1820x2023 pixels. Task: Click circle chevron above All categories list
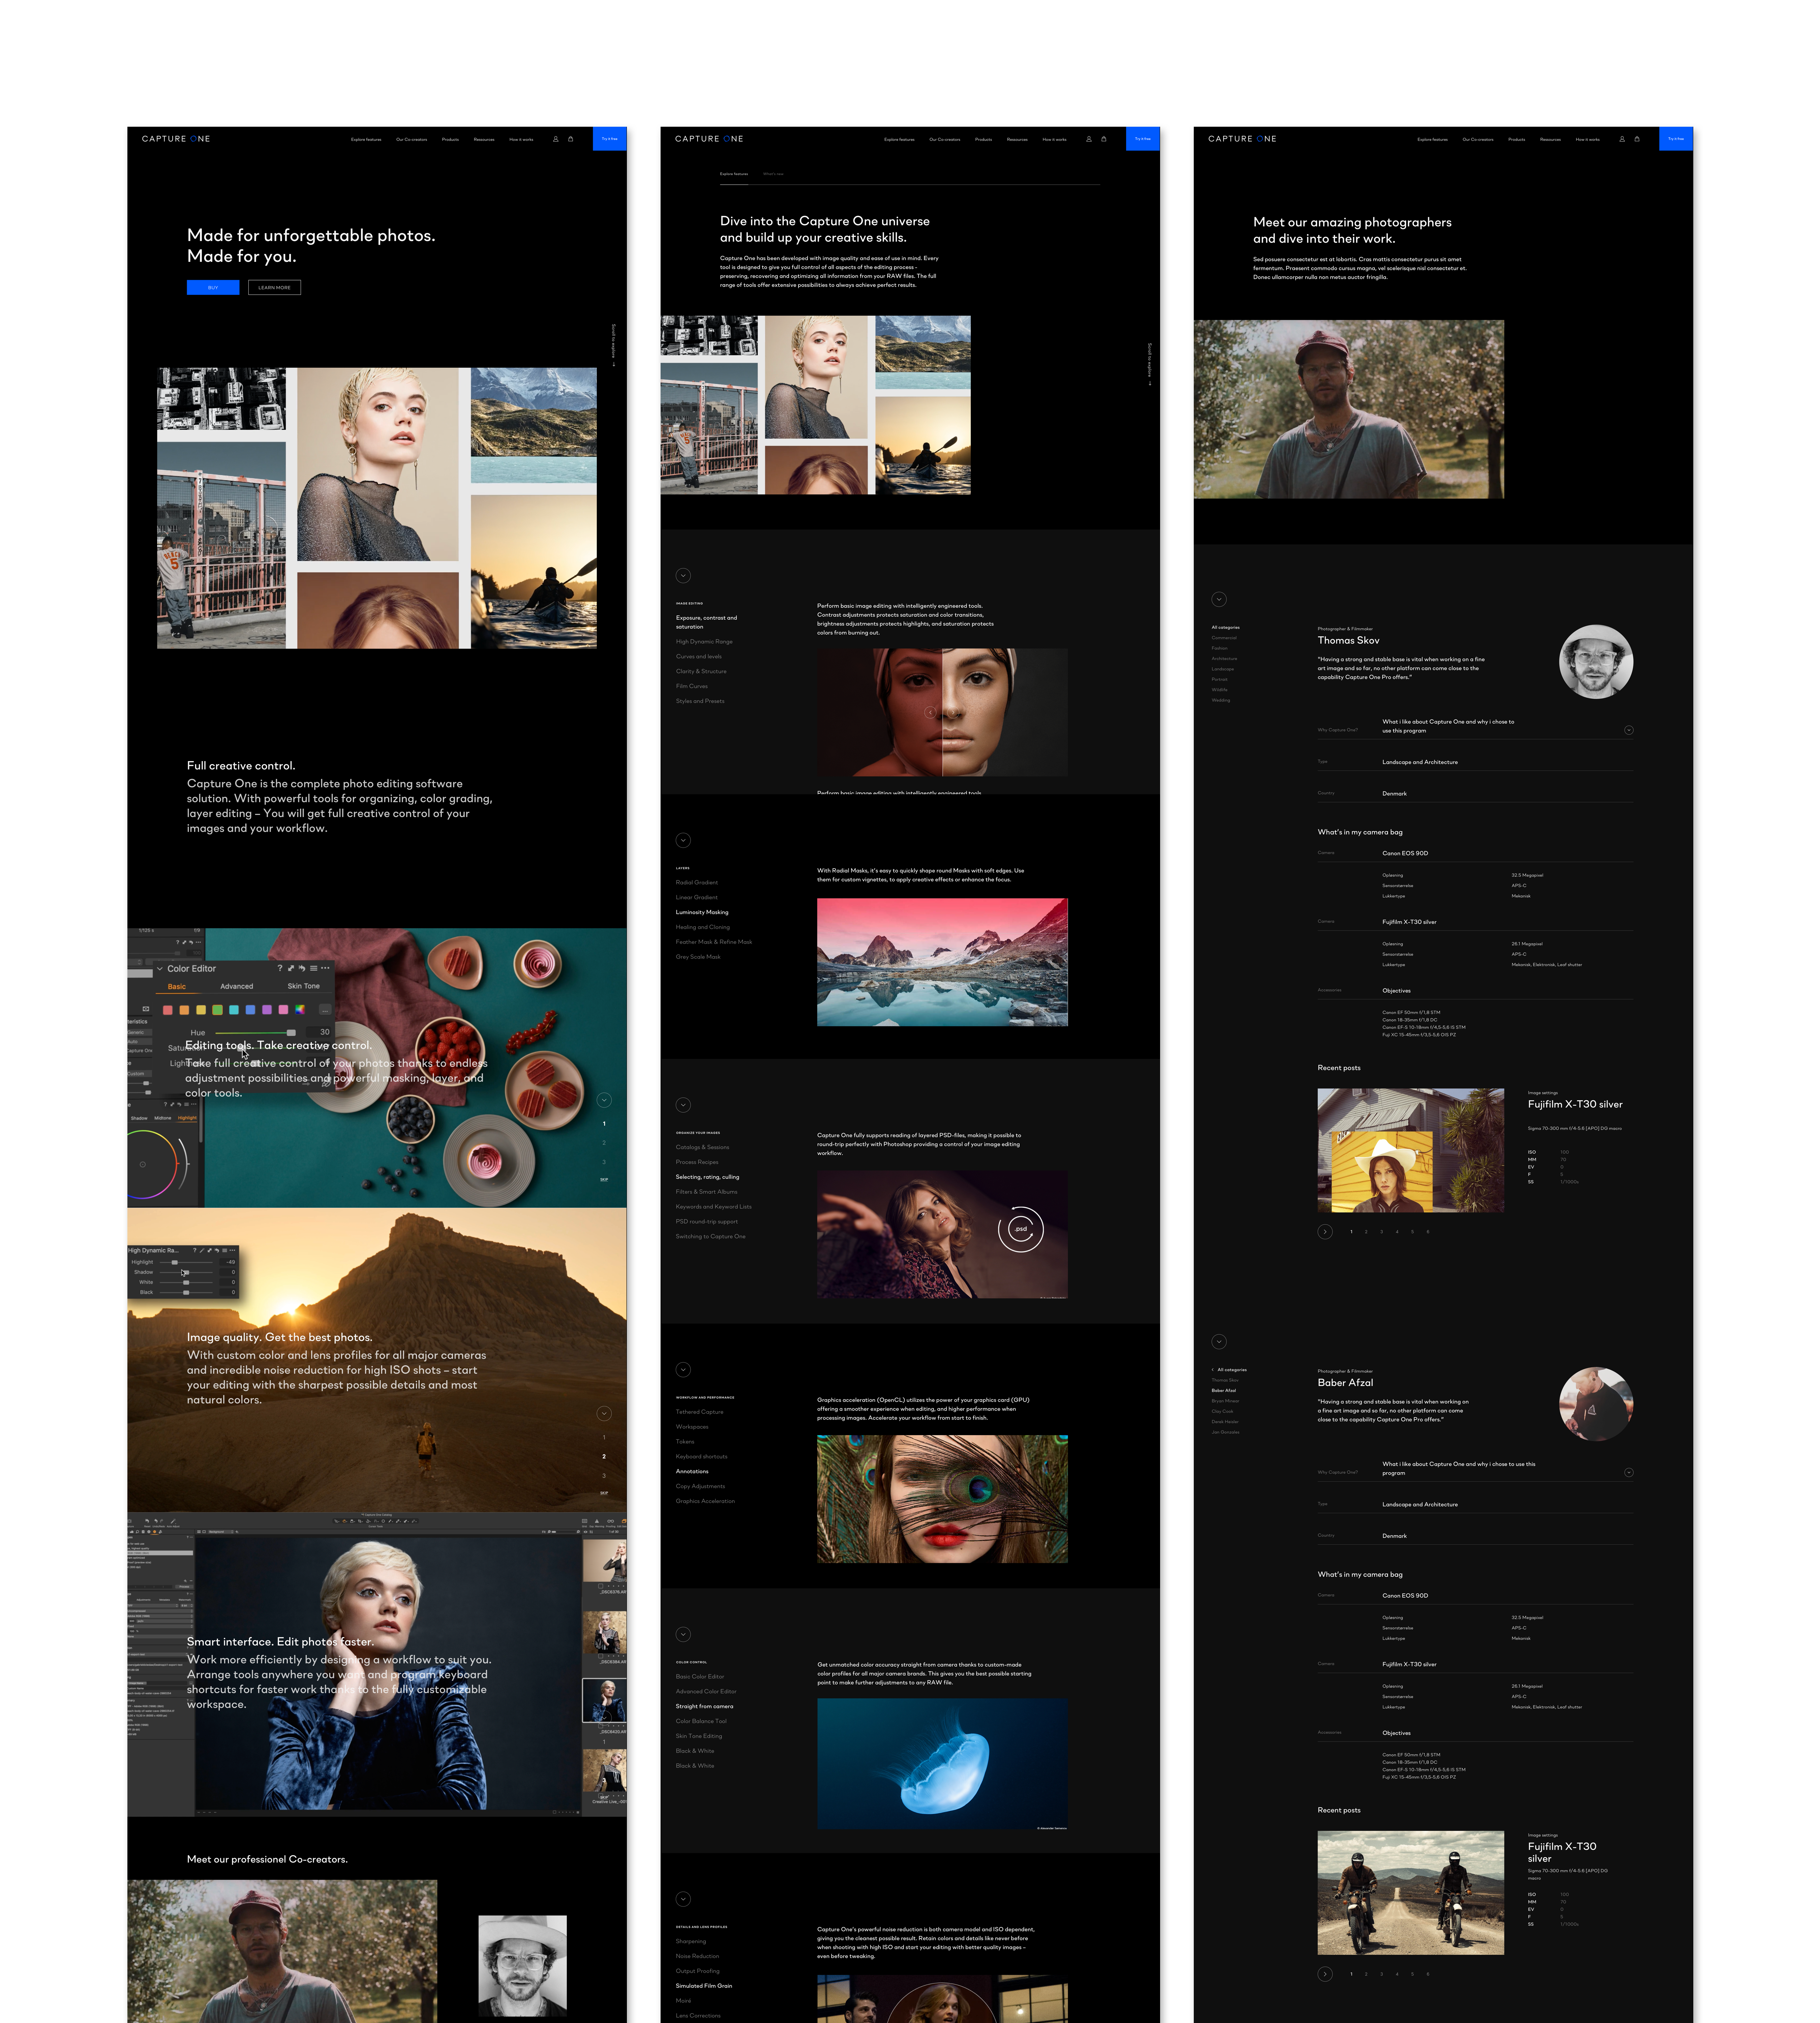tap(1219, 600)
